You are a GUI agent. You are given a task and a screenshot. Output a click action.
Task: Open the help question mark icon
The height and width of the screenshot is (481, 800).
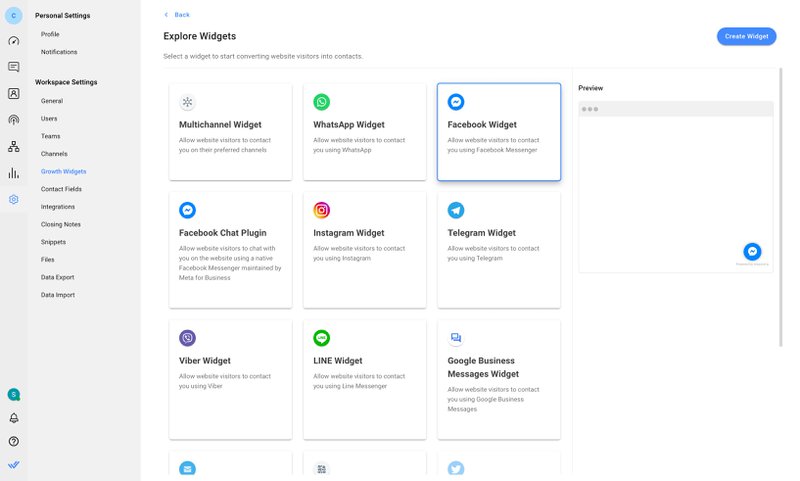(14, 441)
